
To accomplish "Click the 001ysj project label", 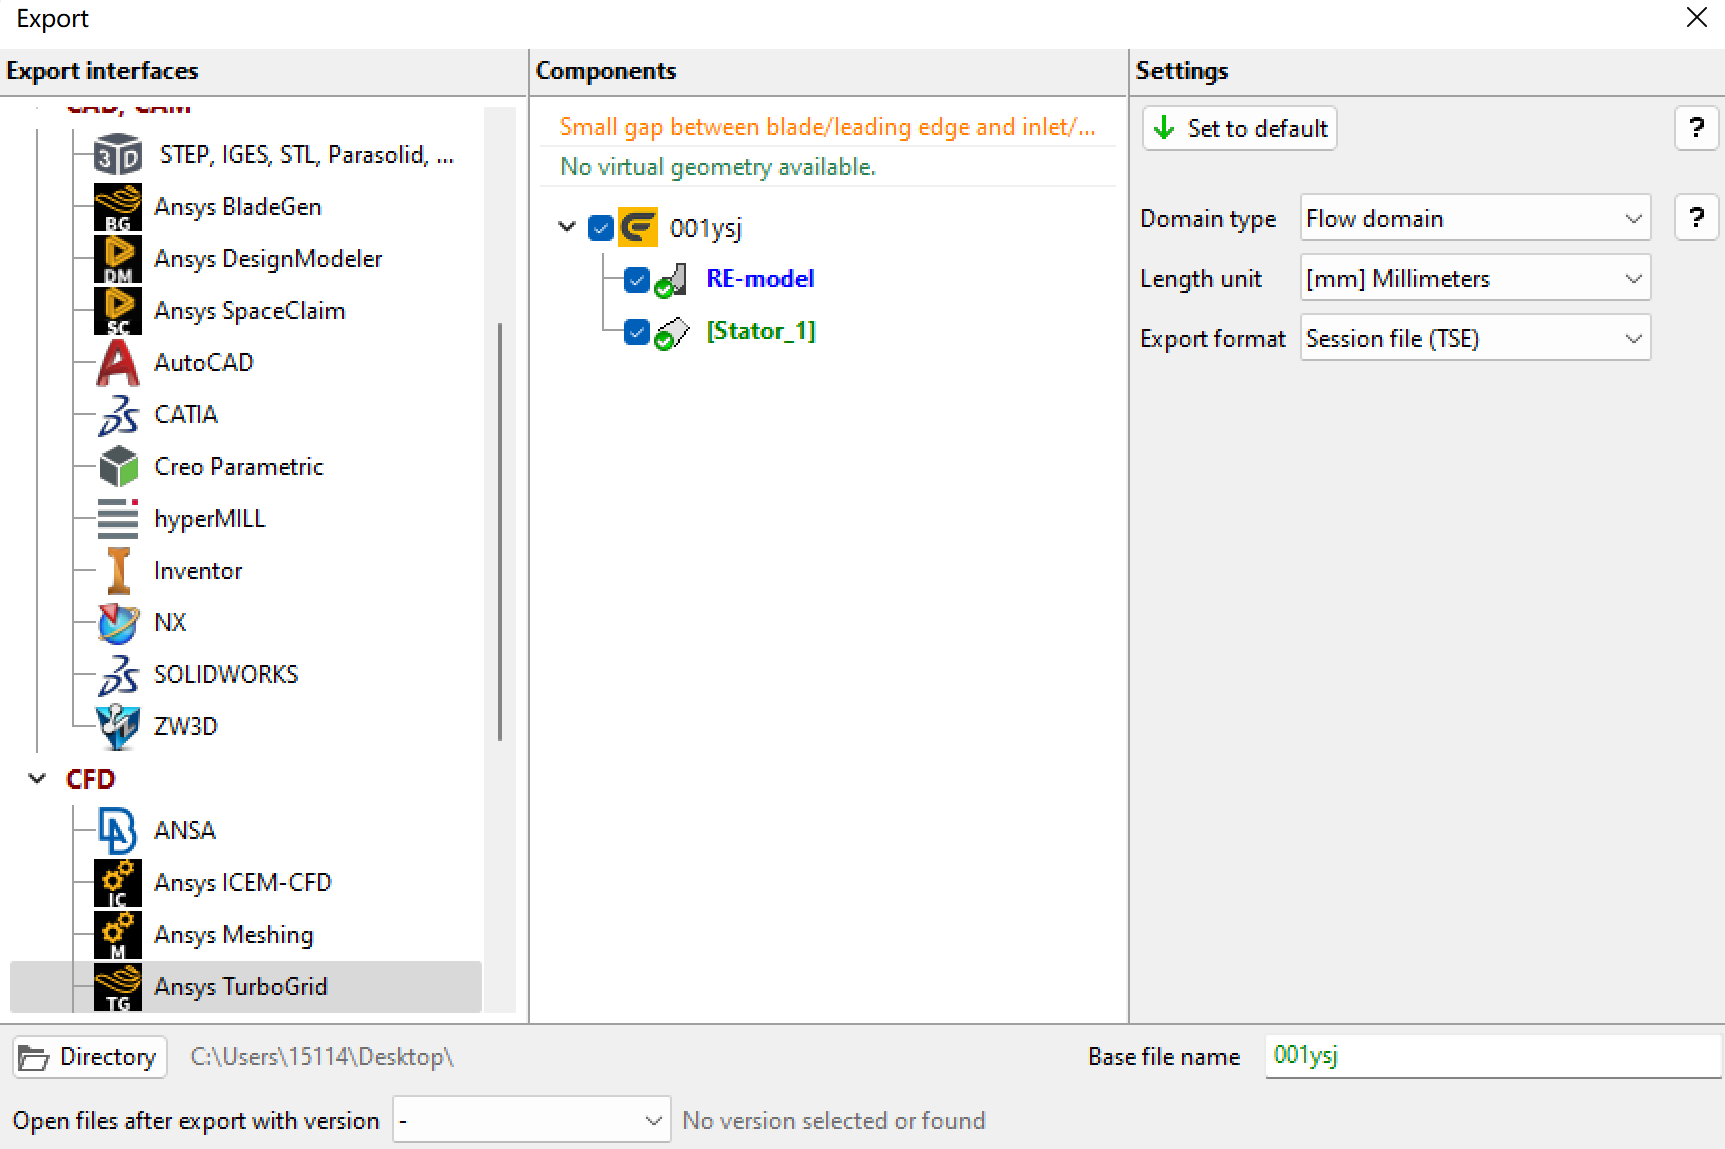I will click(706, 228).
